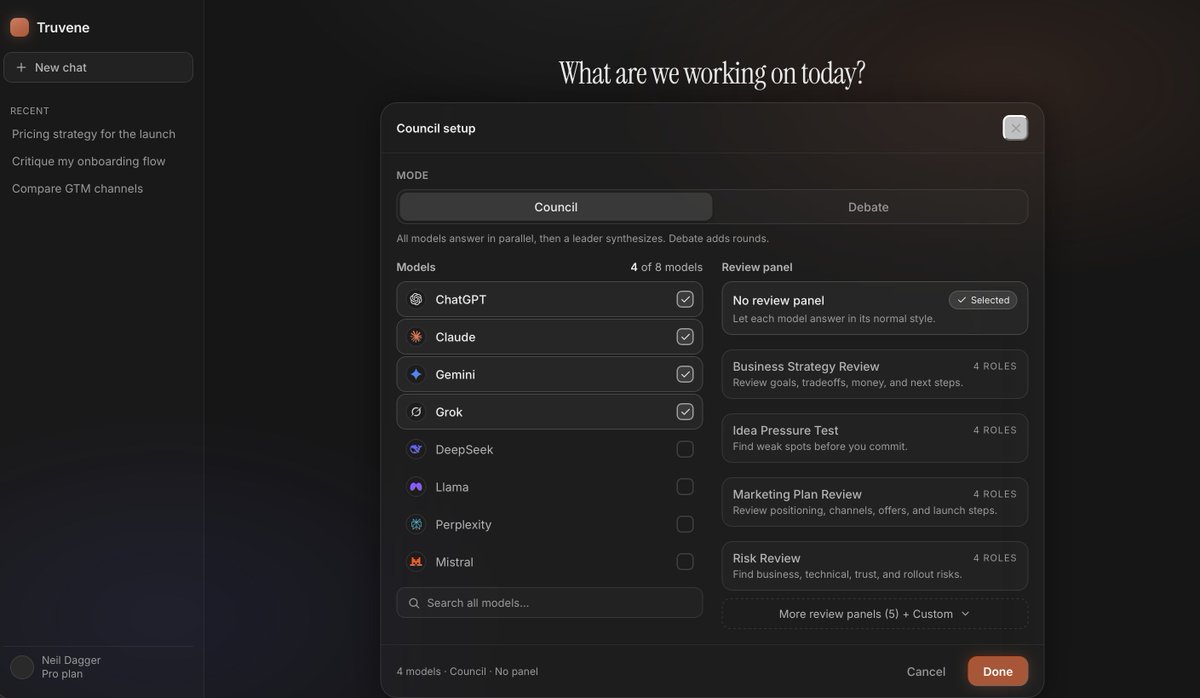Open Compare GTM channels chat
1200x698 pixels.
pos(77,188)
